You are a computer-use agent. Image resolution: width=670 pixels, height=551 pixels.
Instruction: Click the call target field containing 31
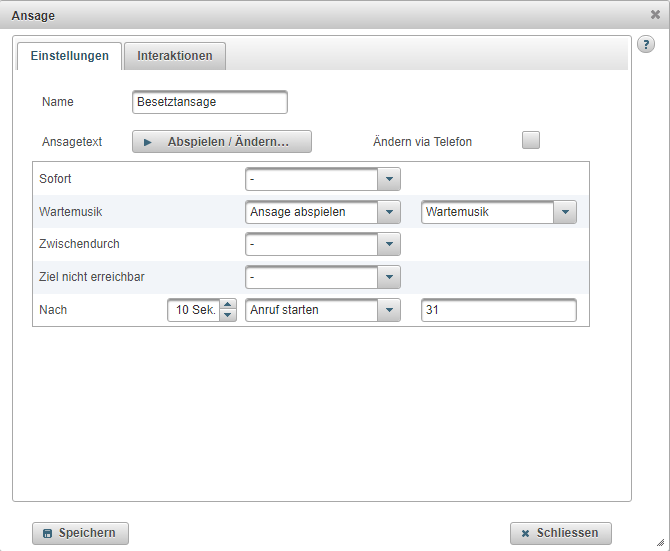499,310
